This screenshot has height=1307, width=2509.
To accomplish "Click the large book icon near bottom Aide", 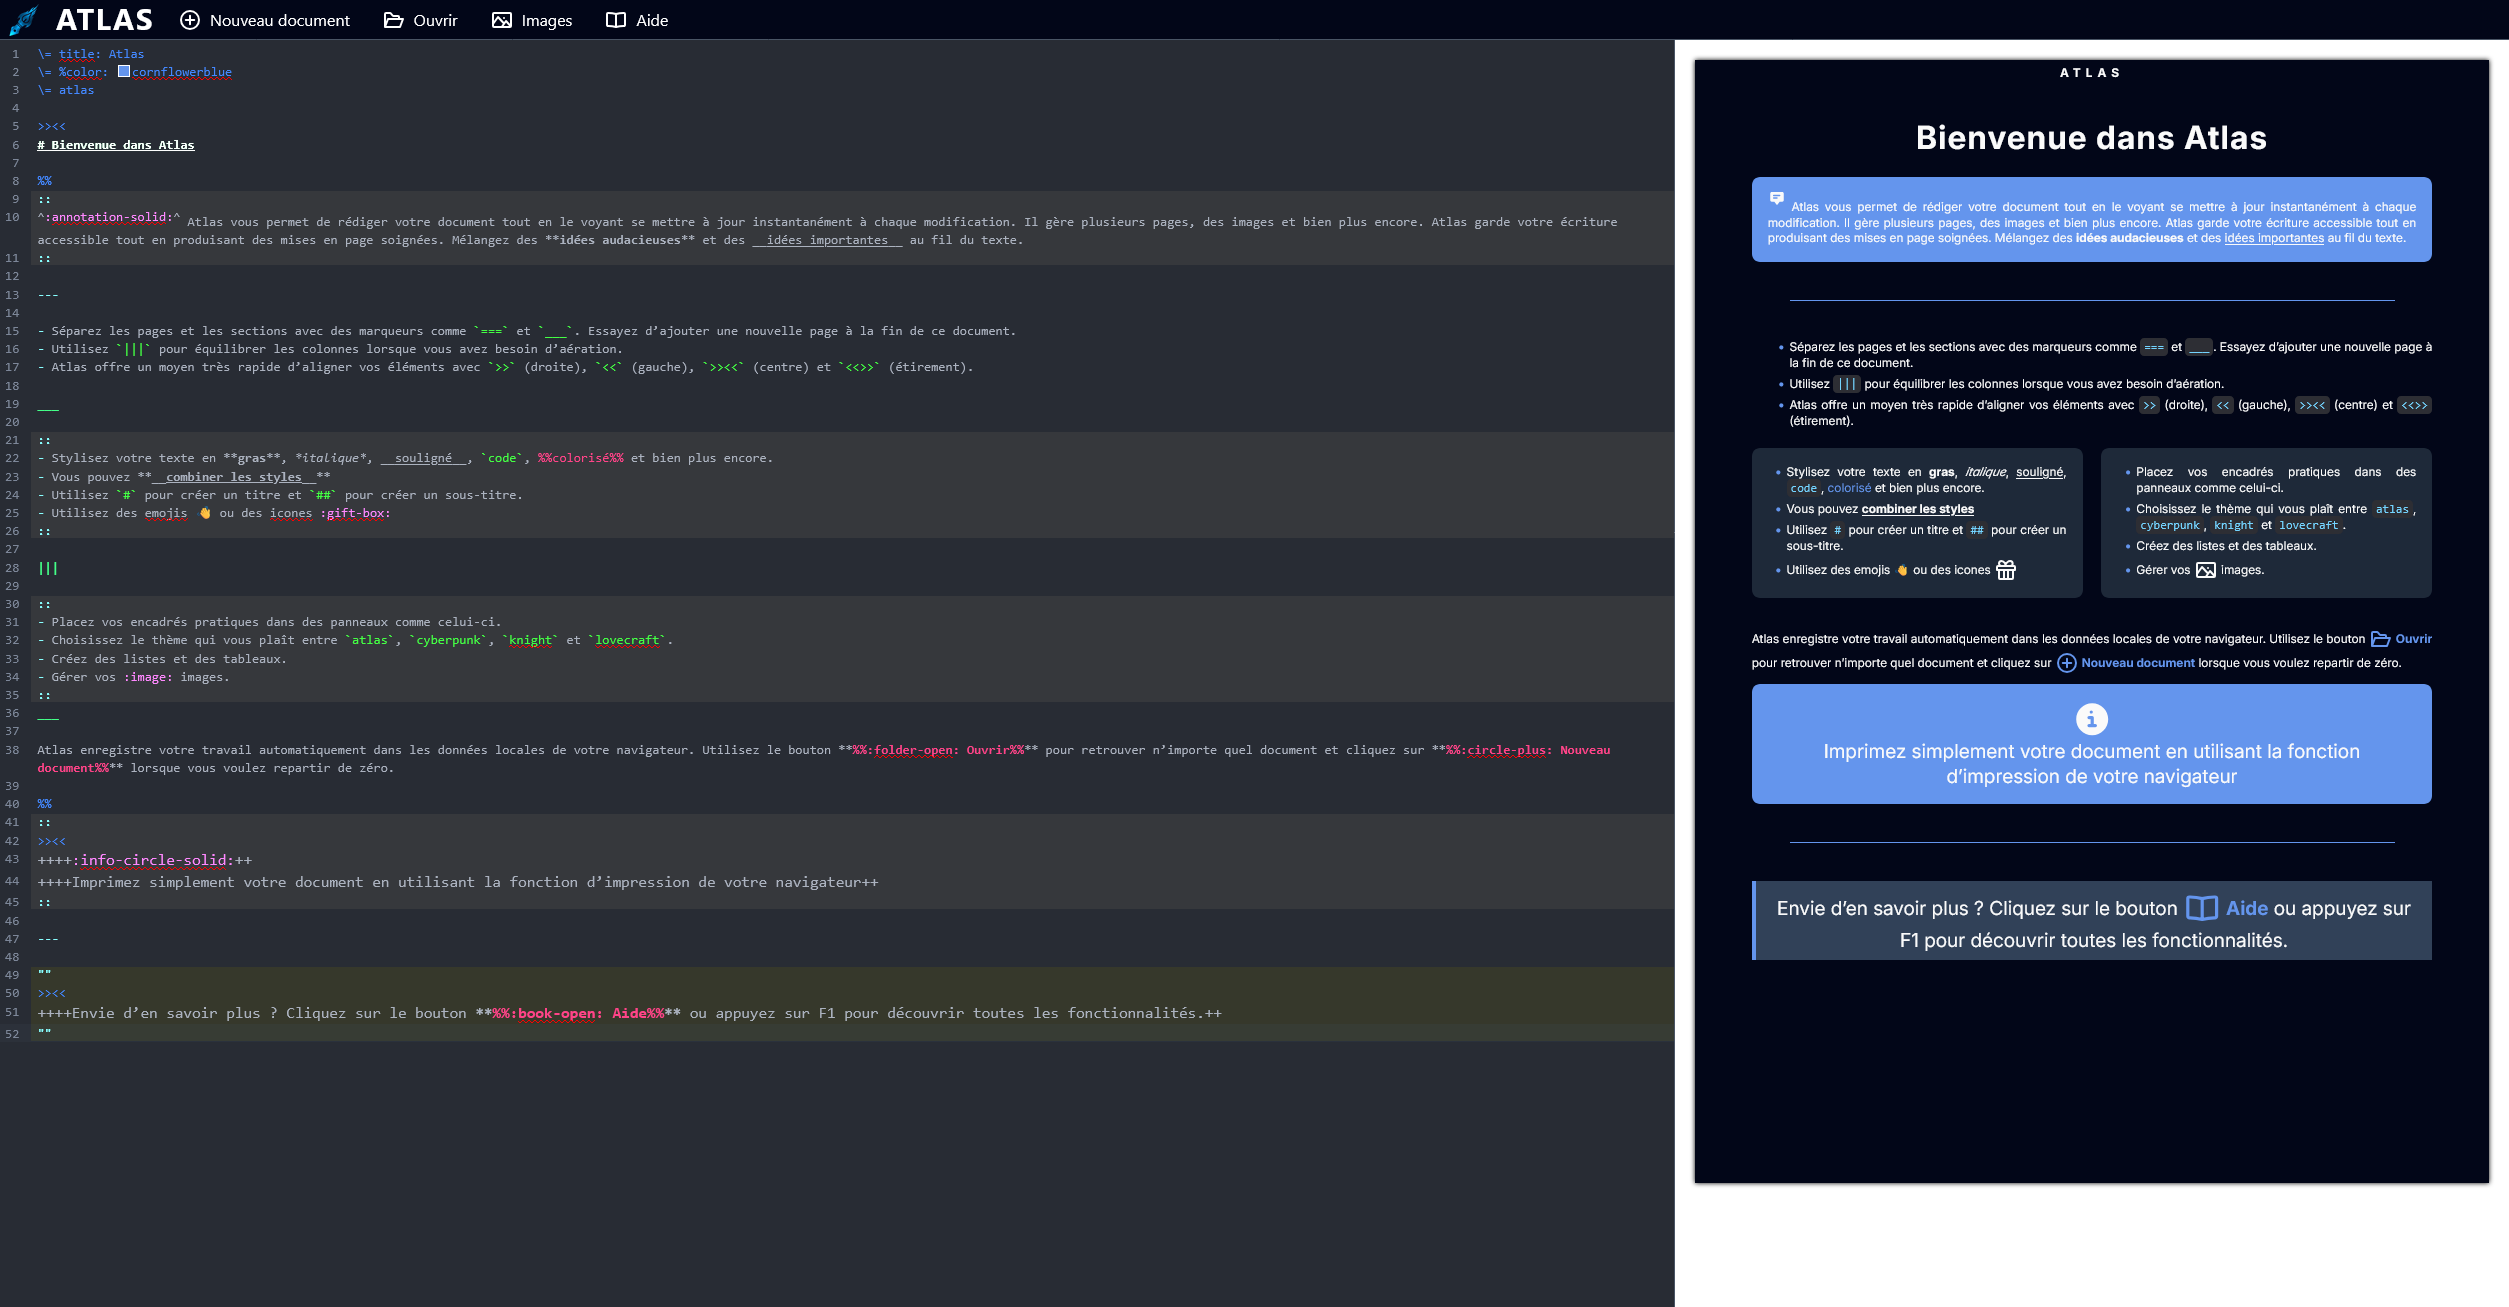I will tap(2201, 908).
